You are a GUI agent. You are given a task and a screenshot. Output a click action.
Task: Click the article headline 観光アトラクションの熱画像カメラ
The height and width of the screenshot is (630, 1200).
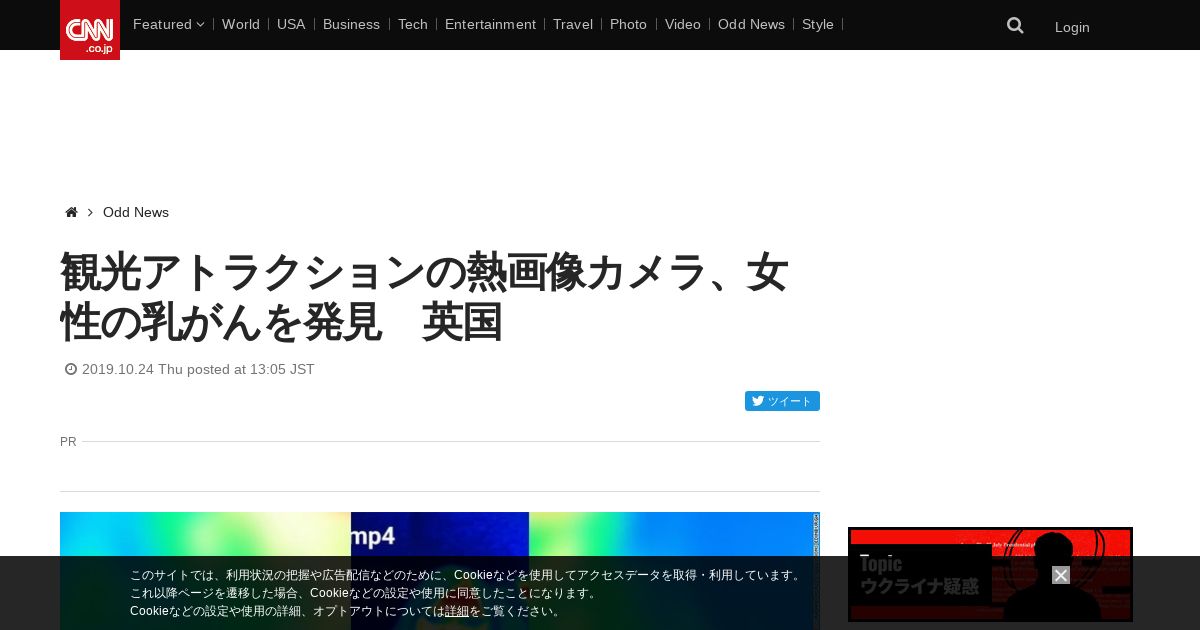click(424, 298)
